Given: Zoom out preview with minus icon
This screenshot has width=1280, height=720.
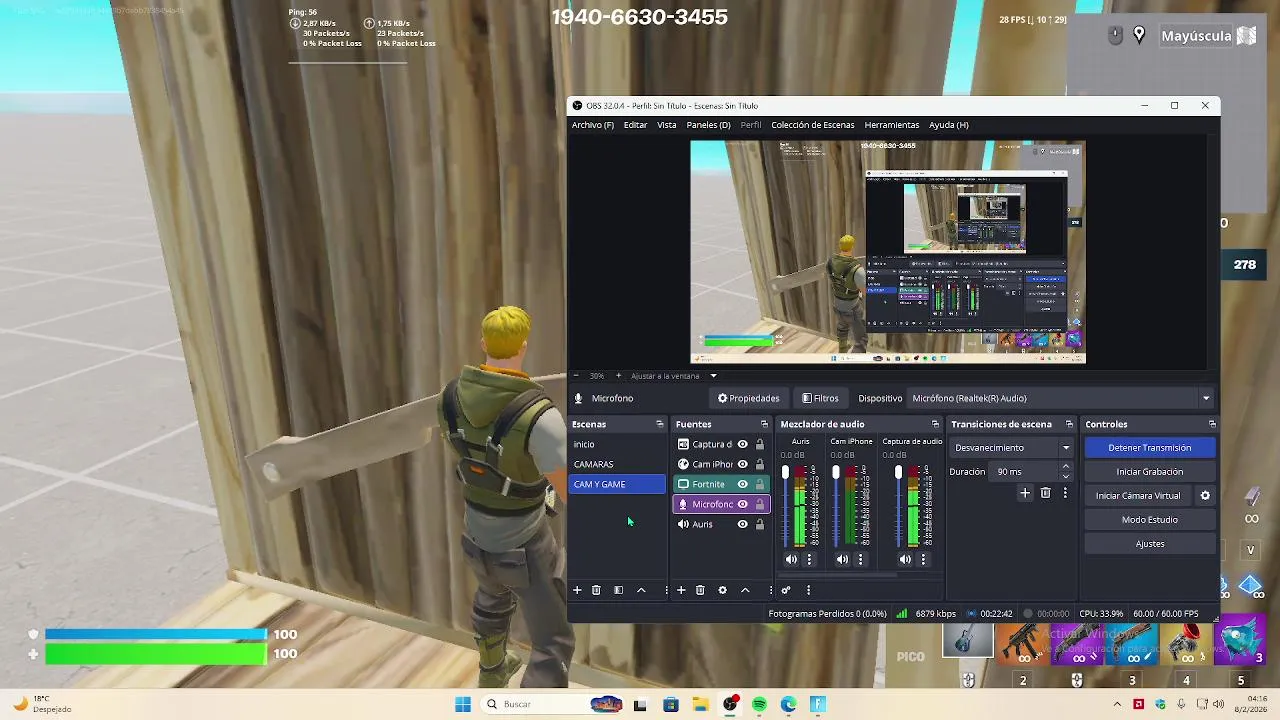Looking at the screenshot, I should pos(577,376).
